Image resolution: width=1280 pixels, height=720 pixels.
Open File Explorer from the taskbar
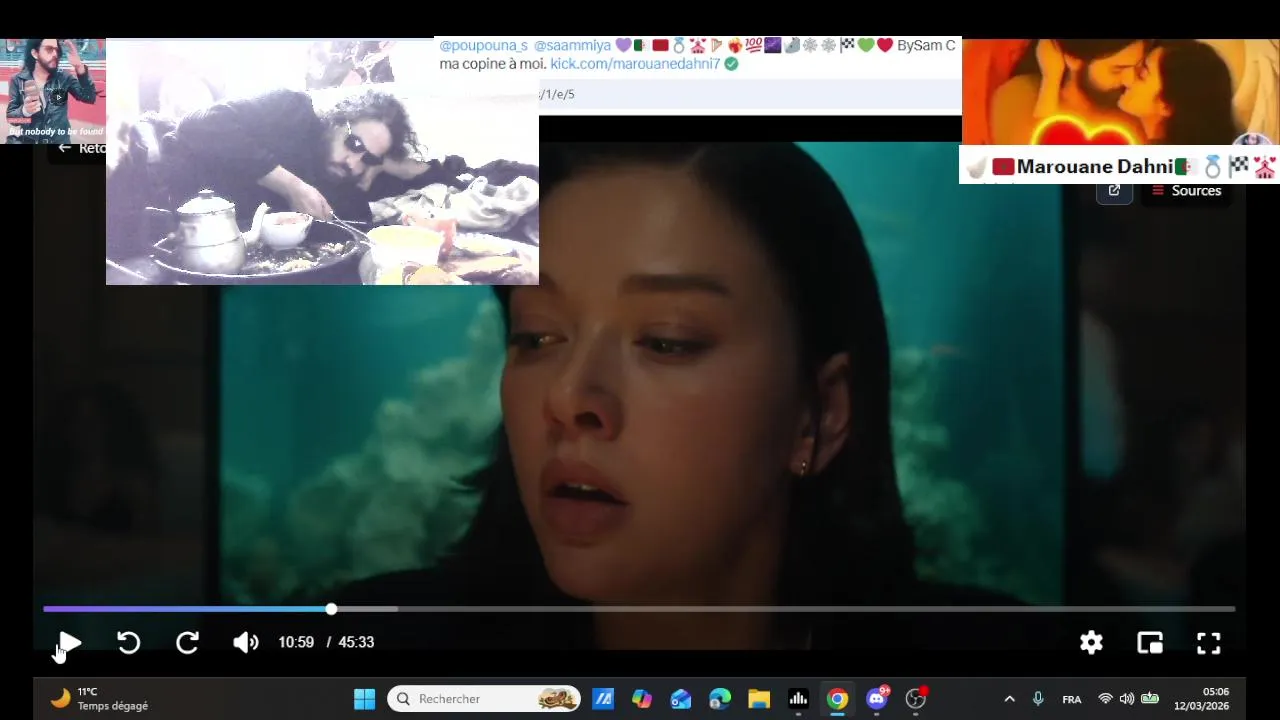click(759, 699)
